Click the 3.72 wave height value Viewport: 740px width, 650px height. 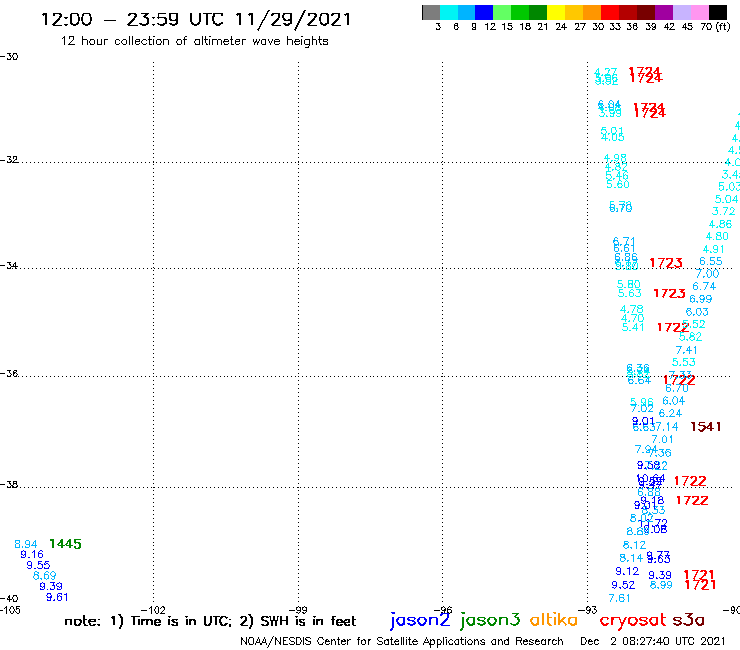723,211
